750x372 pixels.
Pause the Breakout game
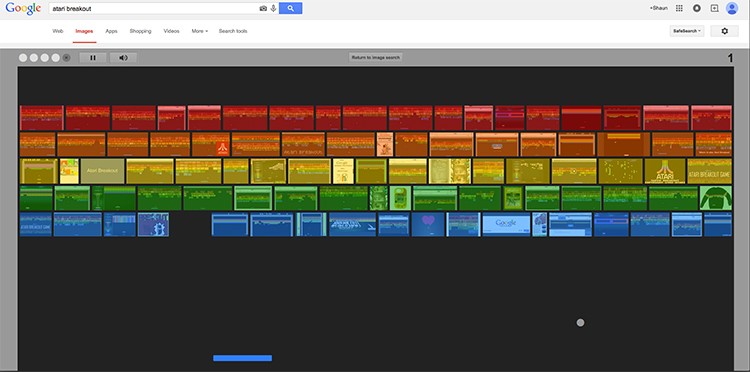93,58
